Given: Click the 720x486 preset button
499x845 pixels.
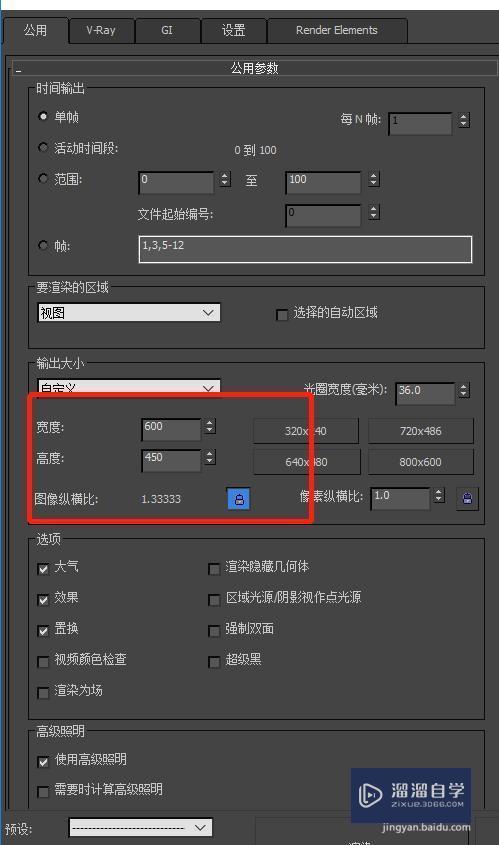Looking at the screenshot, I should (x=420, y=431).
